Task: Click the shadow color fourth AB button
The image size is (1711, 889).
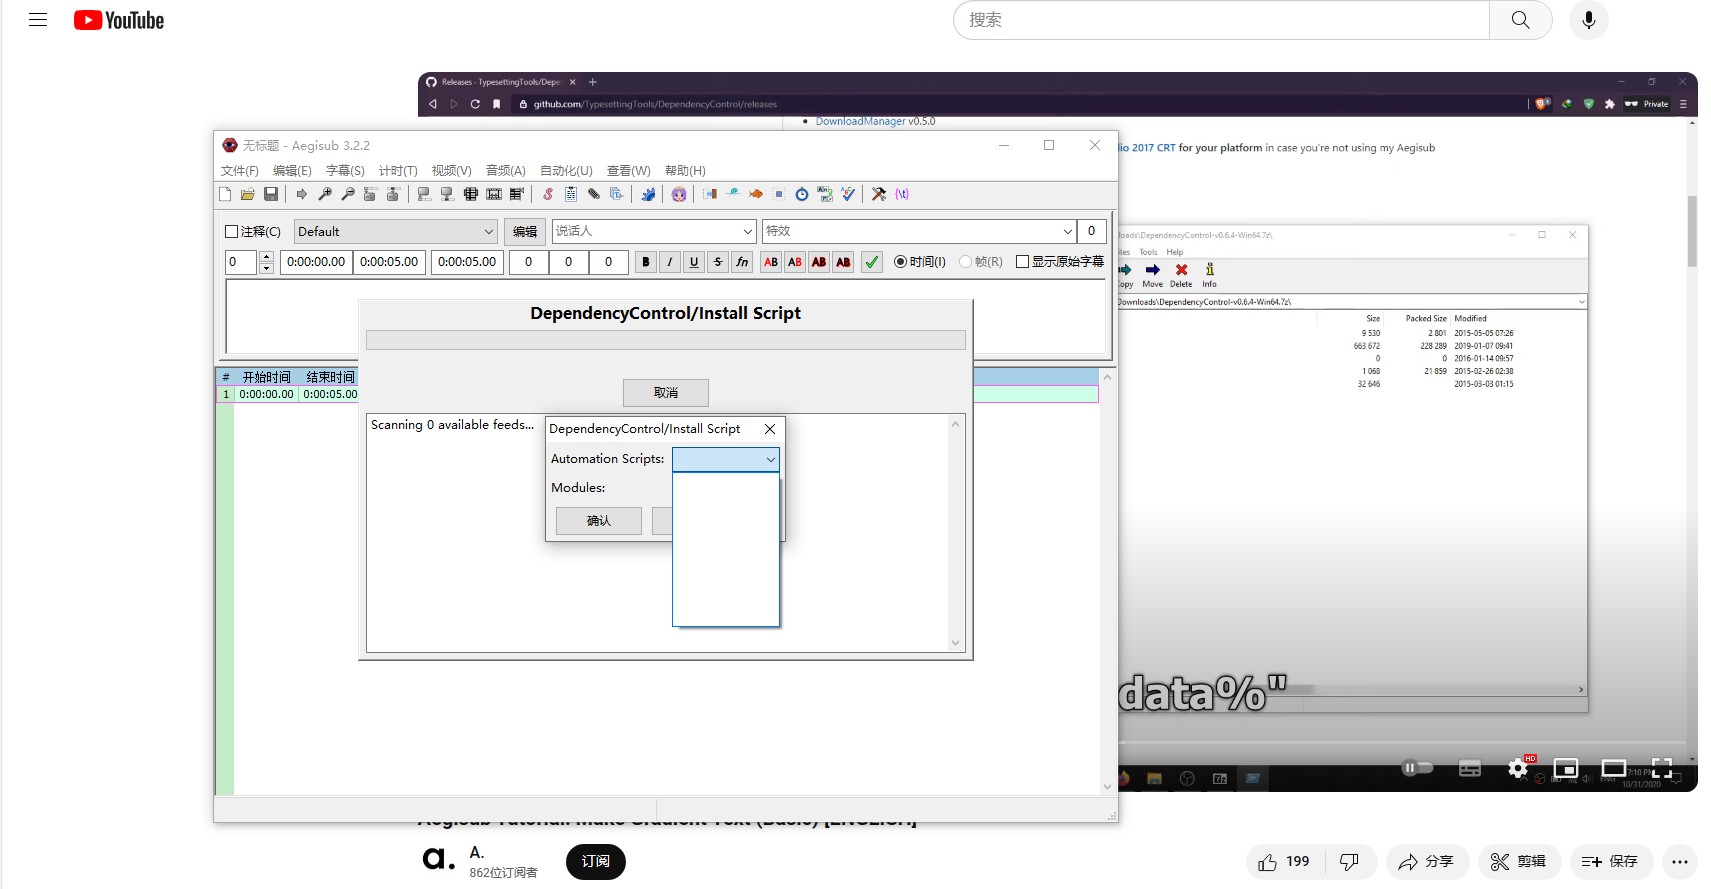Action: point(843,262)
